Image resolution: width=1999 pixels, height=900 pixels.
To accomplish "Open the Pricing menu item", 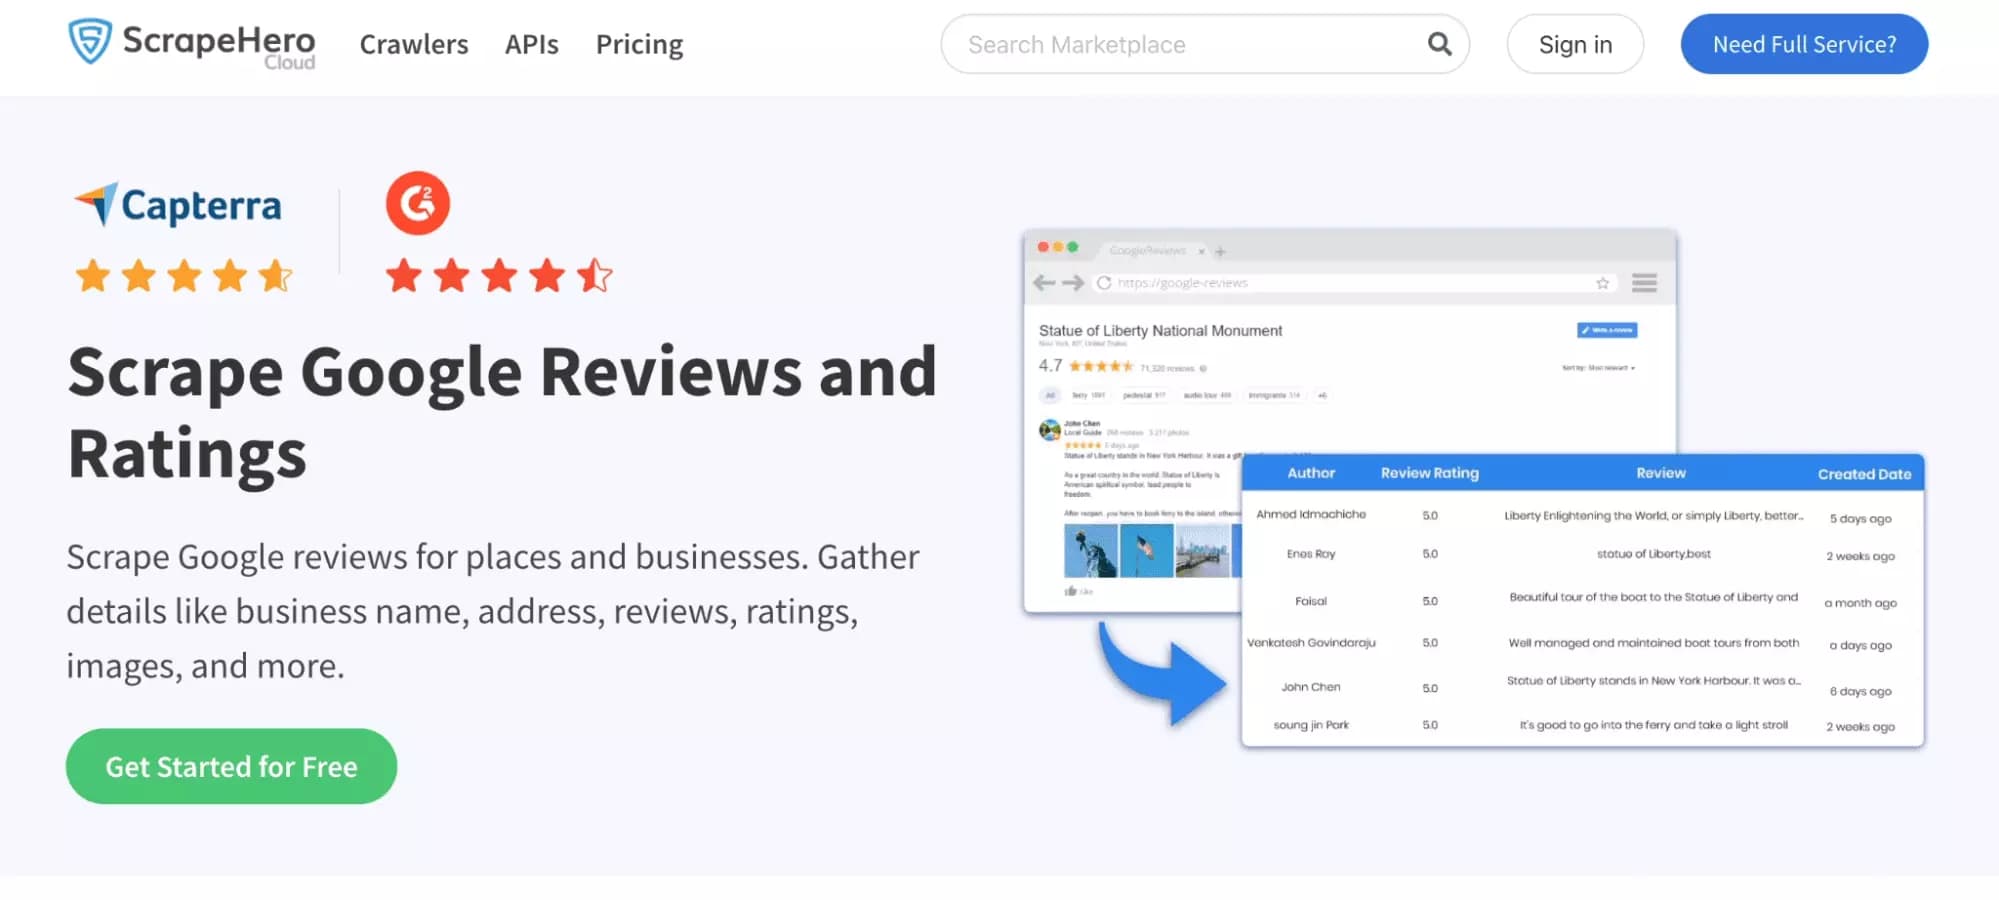I will (639, 44).
